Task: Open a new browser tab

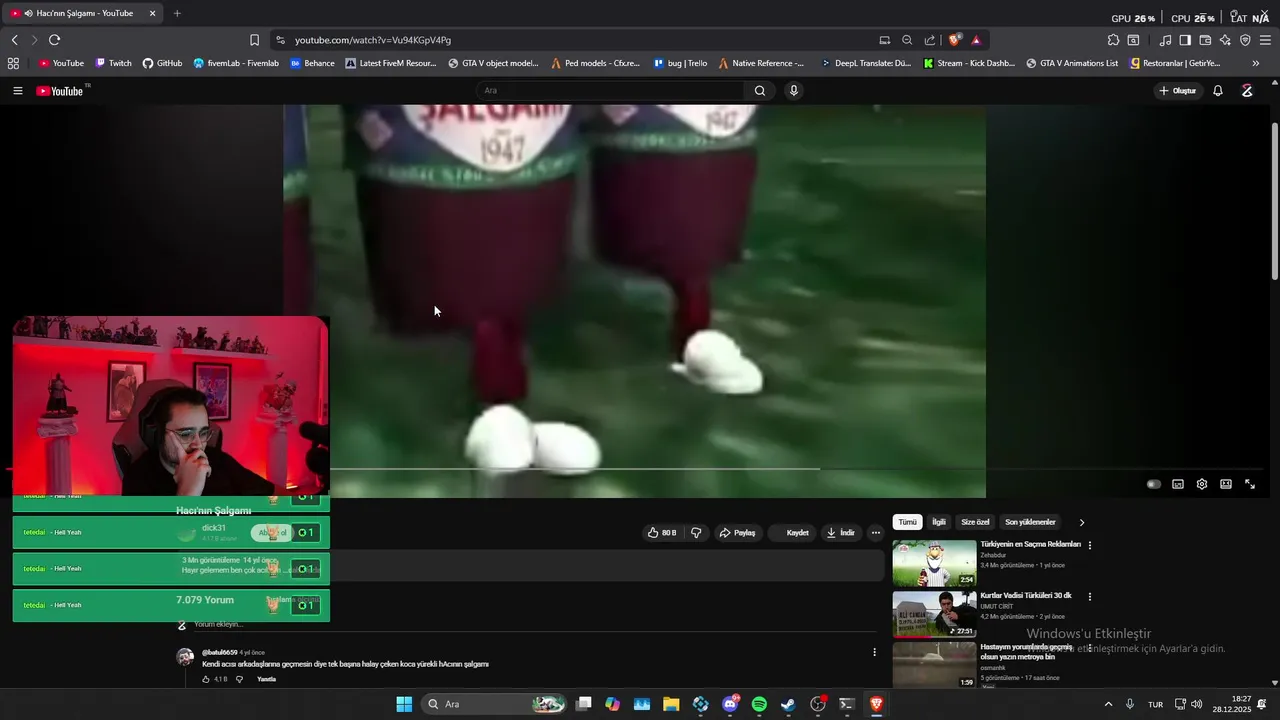Action: click(177, 13)
